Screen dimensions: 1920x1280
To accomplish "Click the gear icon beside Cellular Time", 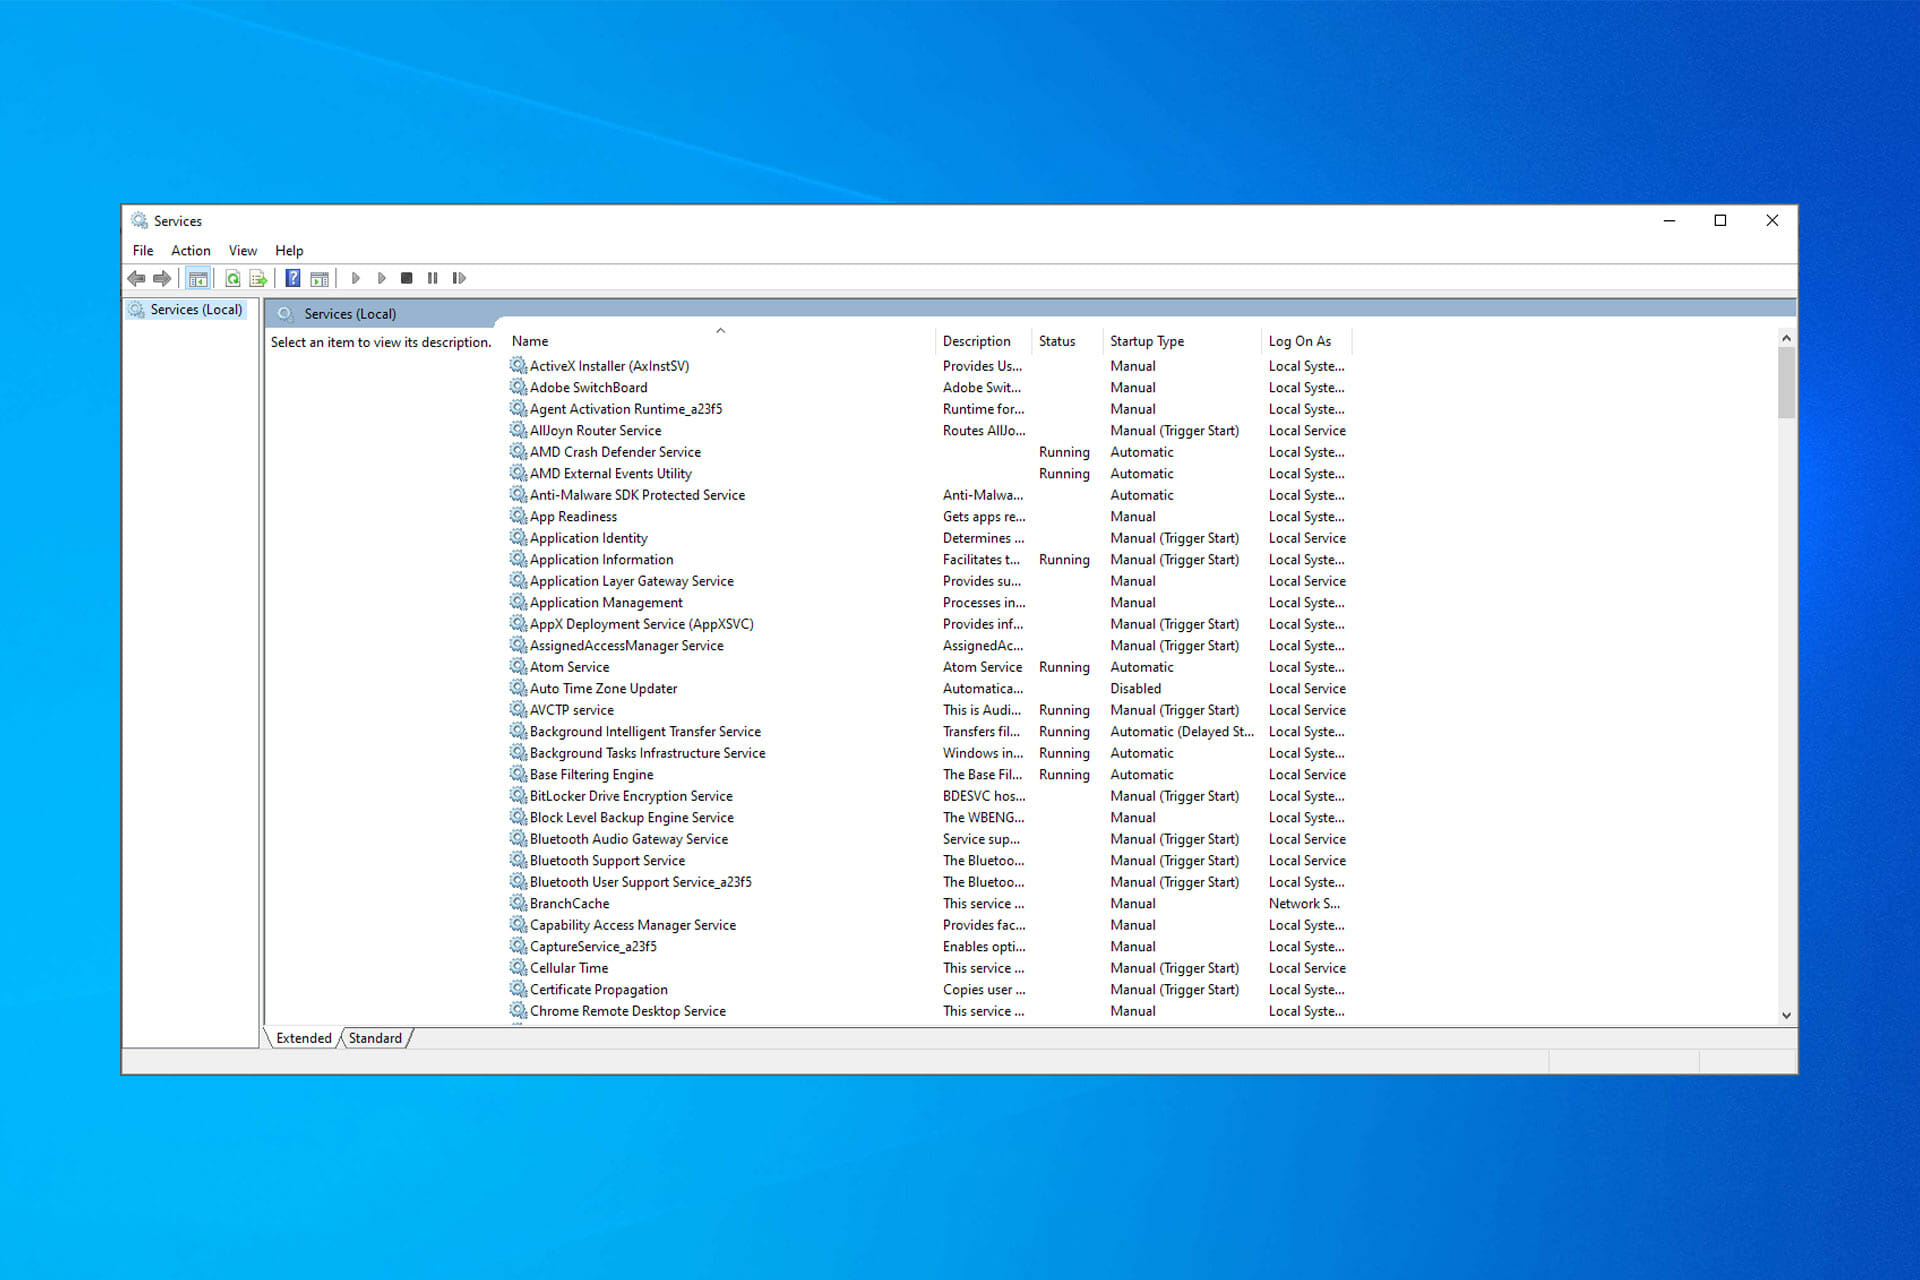I will [518, 968].
